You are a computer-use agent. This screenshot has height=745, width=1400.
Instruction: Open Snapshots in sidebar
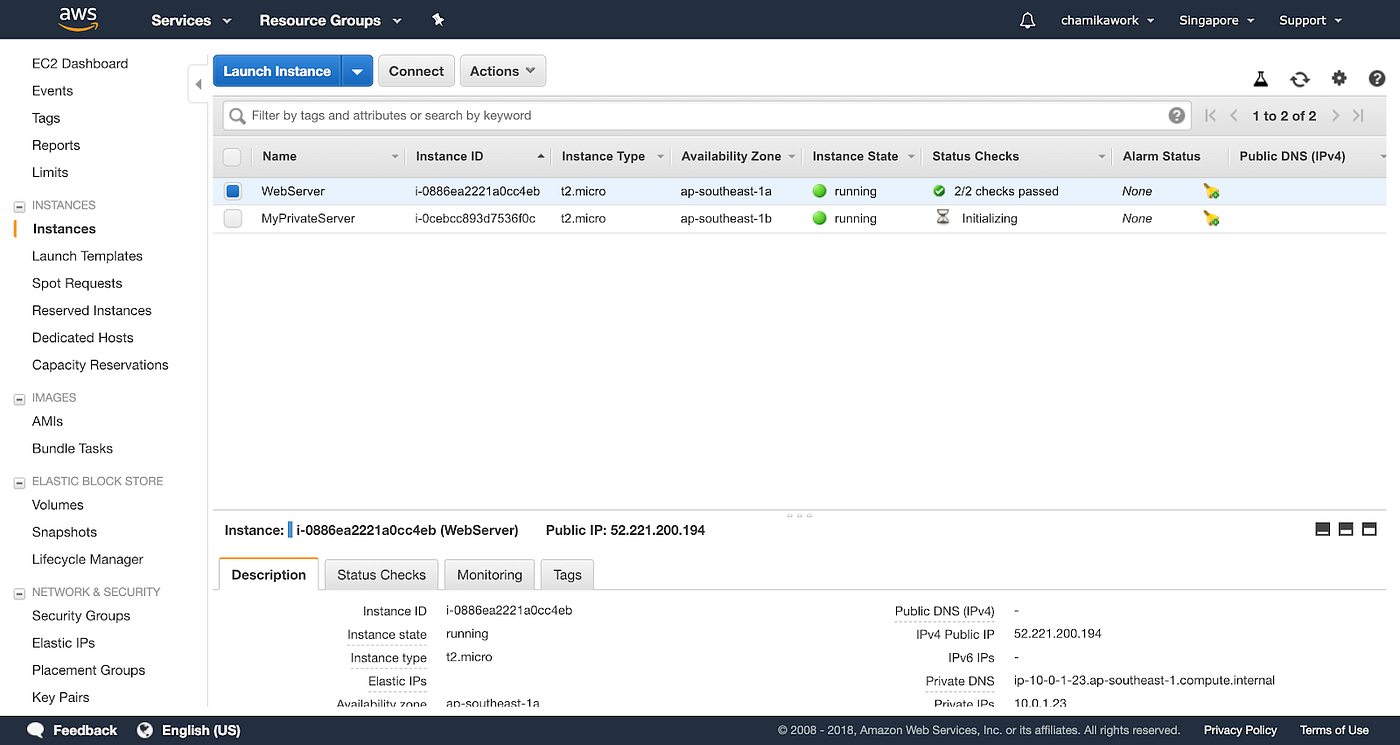coord(65,532)
